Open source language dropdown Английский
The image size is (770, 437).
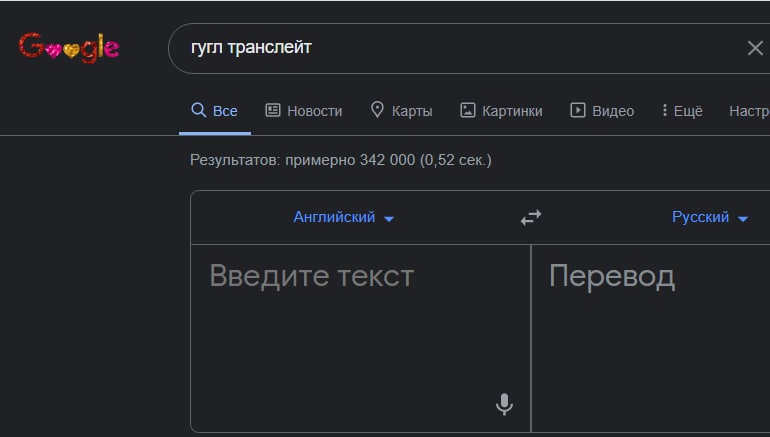344,217
